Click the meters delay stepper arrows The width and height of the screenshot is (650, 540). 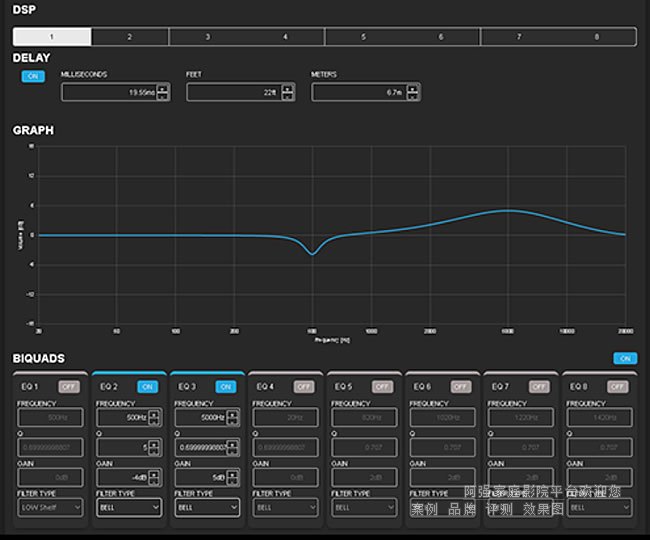[x=413, y=92]
